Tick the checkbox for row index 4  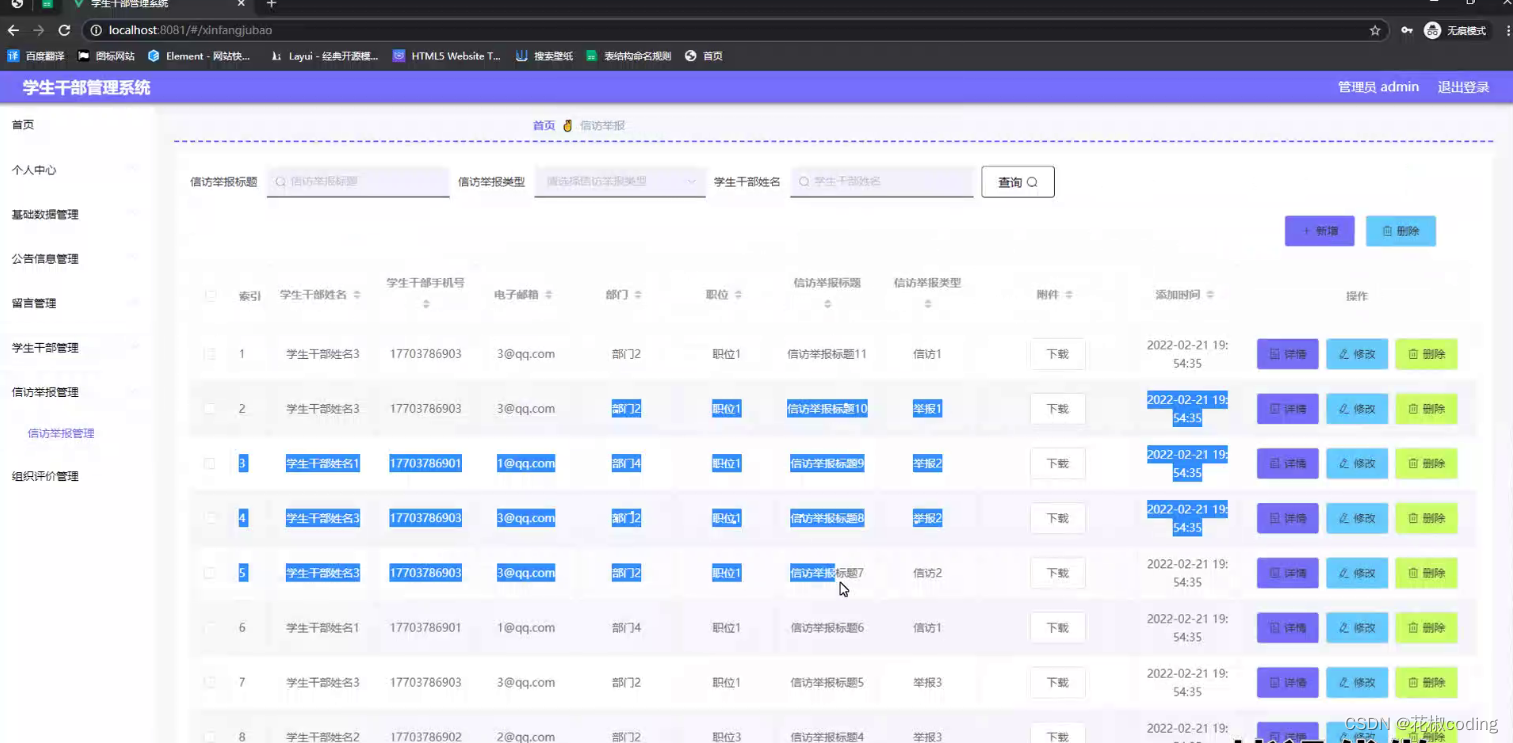click(x=210, y=518)
